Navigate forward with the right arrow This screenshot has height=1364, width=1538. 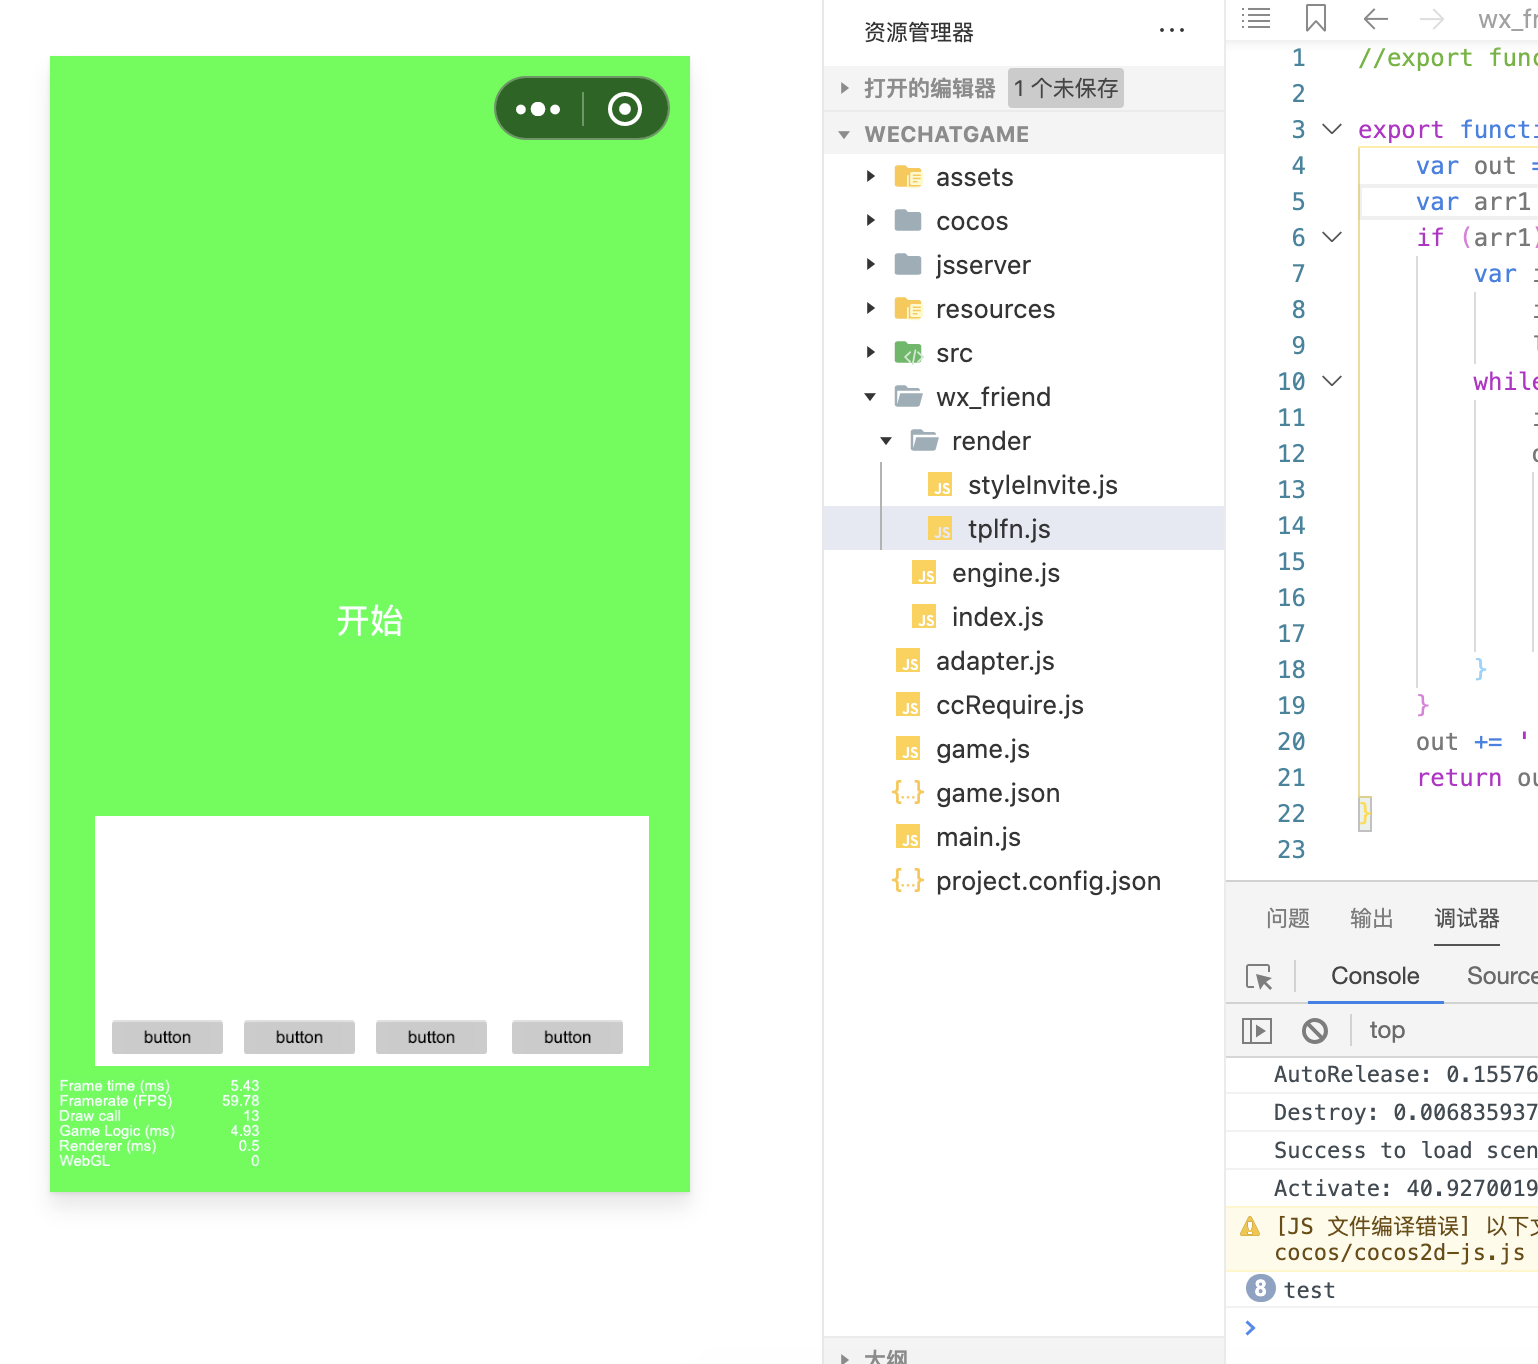pos(1432,18)
